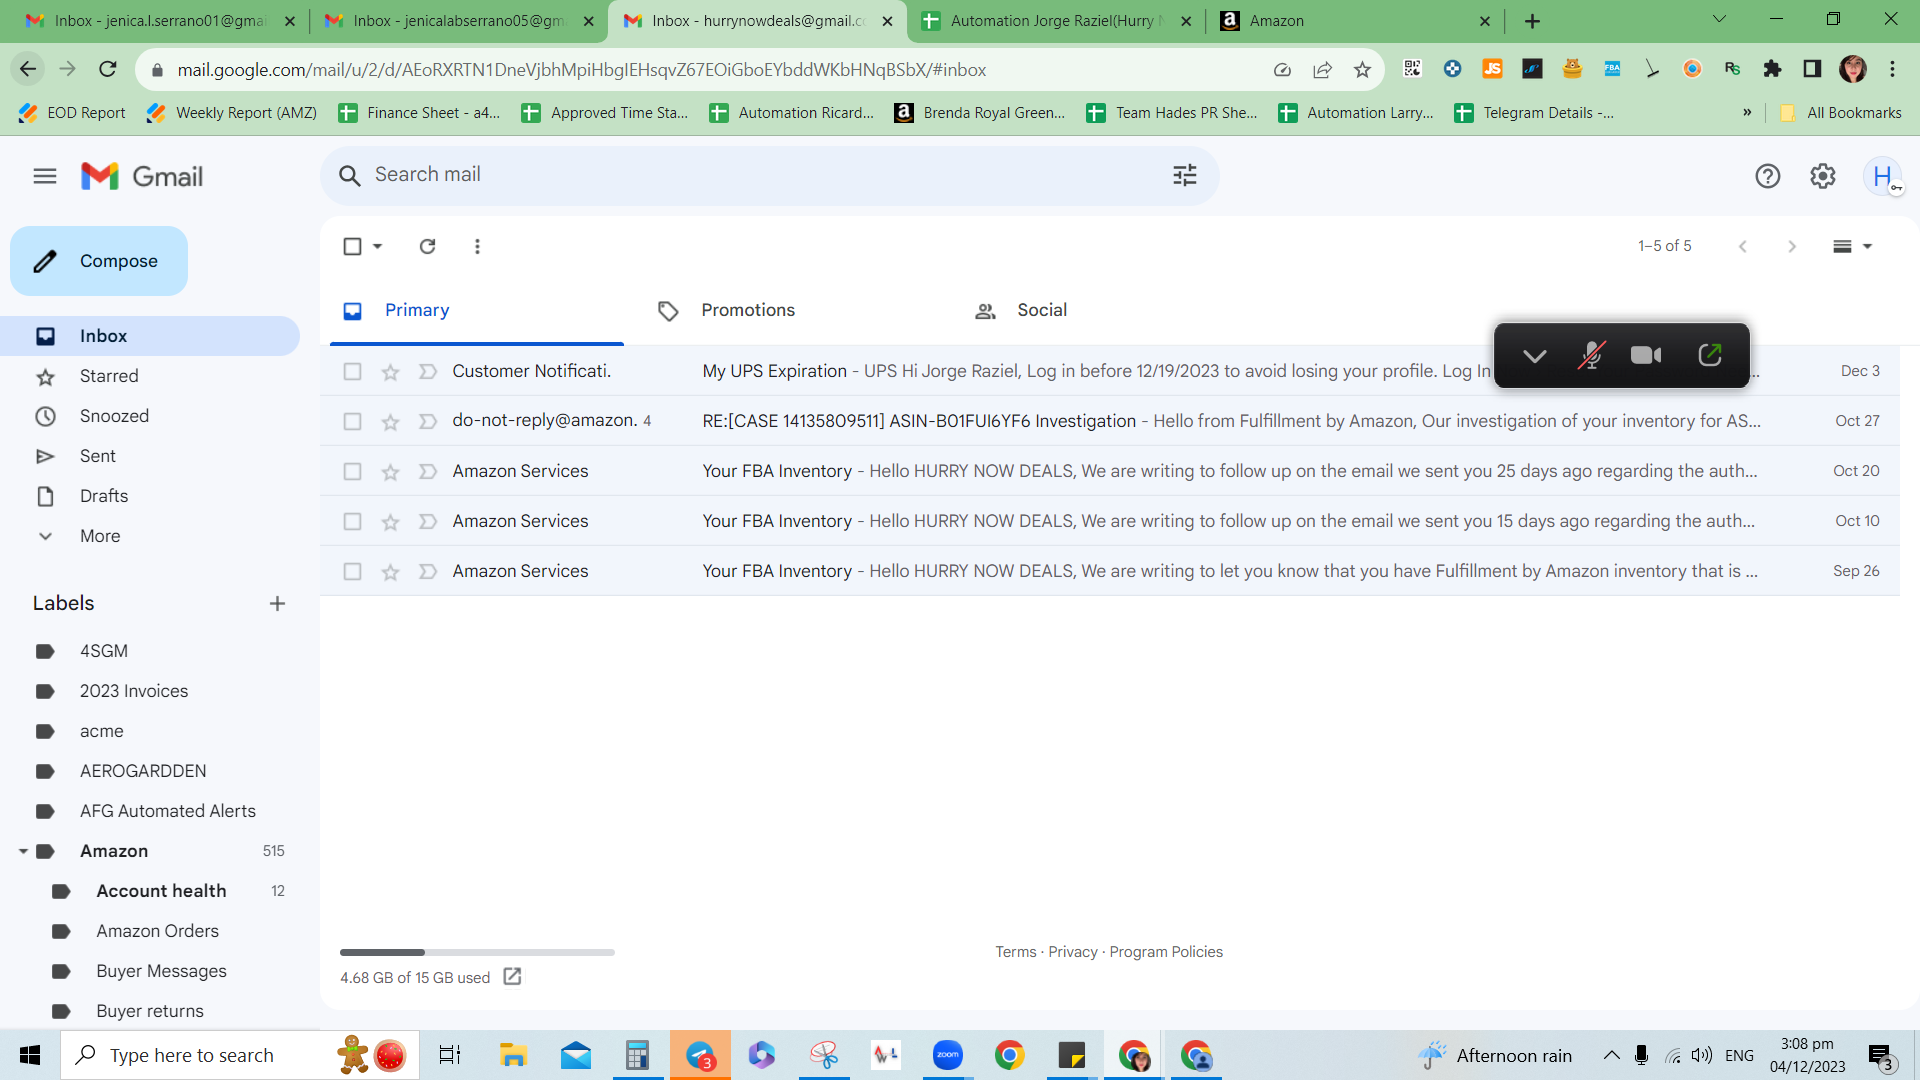Toggle camera in meeting overlay
Viewport: 1920px width, 1080px height.
pyautogui.click(x=1646, y=355)
